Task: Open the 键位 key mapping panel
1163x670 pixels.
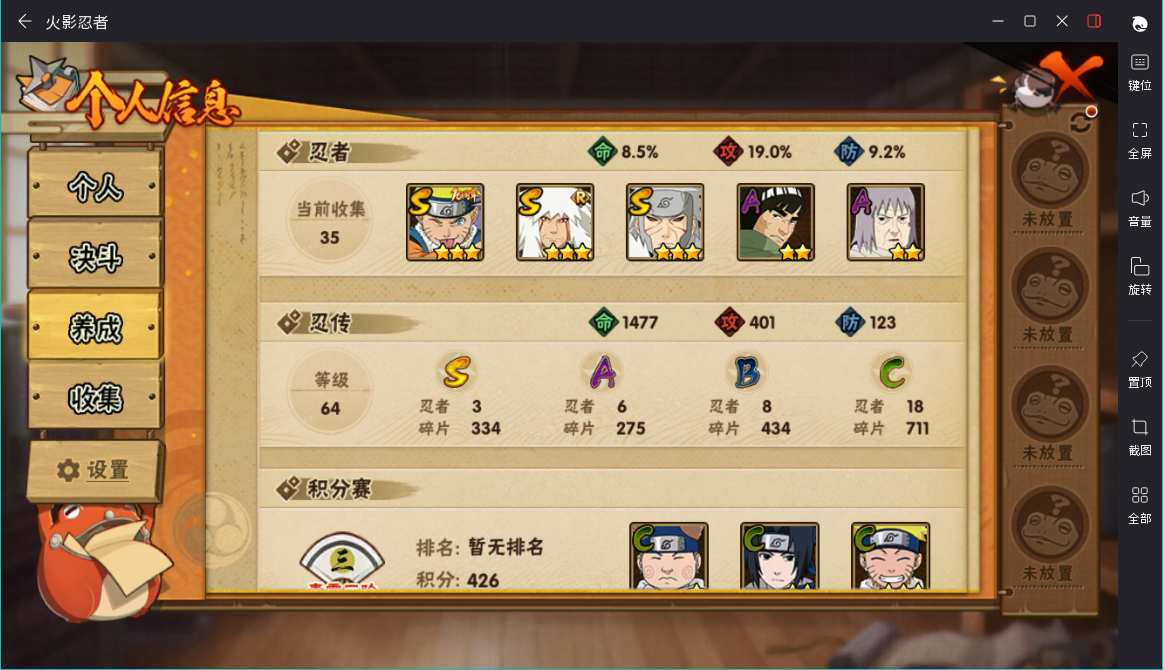Action: [1139, 72]
